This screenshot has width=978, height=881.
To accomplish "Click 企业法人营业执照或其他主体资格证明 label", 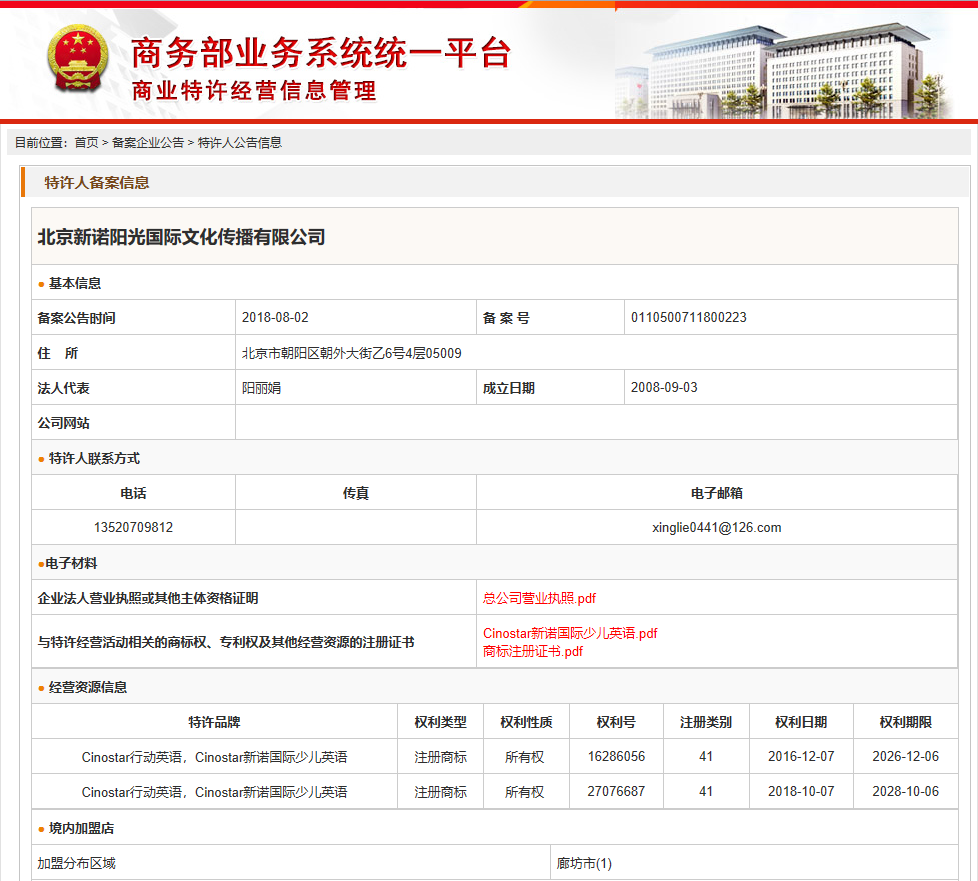I will [x=148, y=598].
